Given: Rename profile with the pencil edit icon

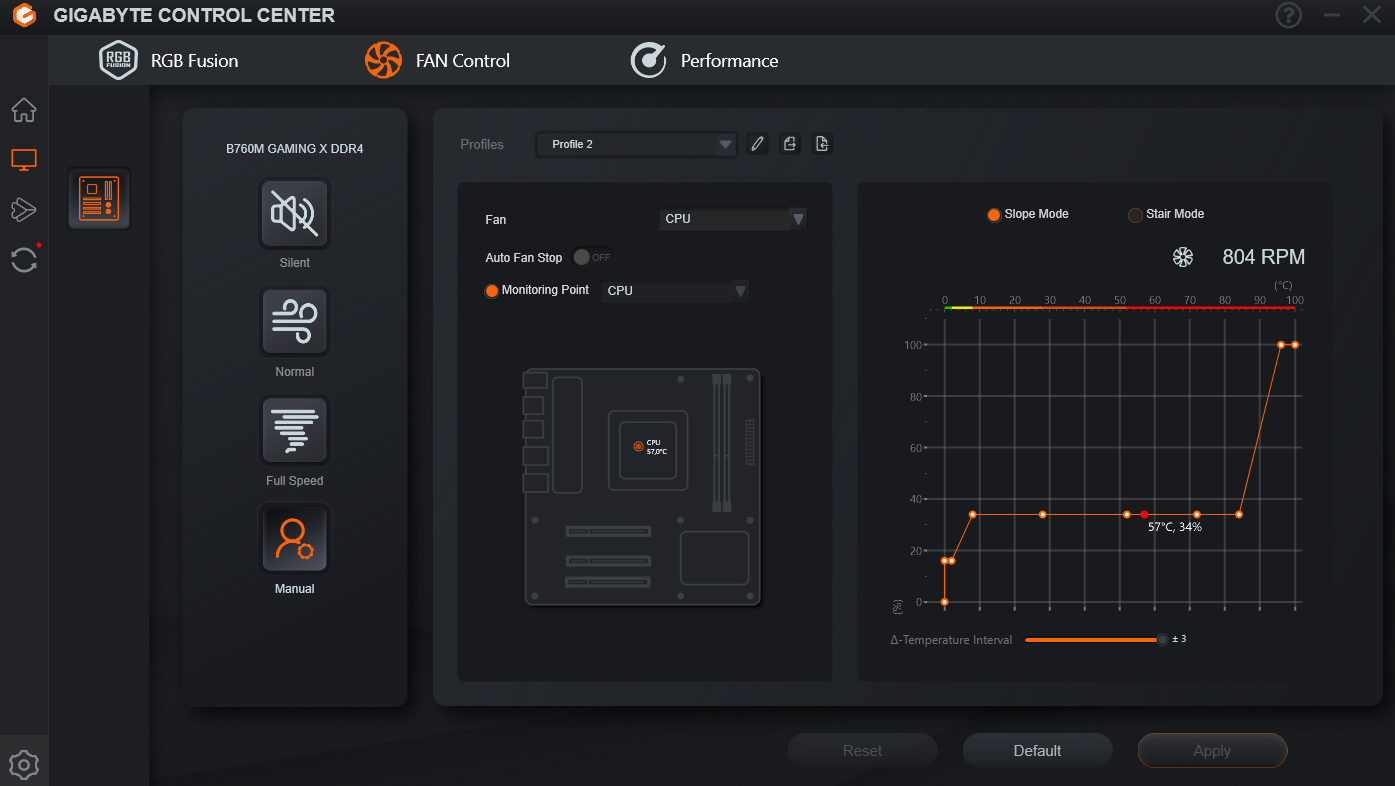Looking at the screenshot, I should coord(758,144).
